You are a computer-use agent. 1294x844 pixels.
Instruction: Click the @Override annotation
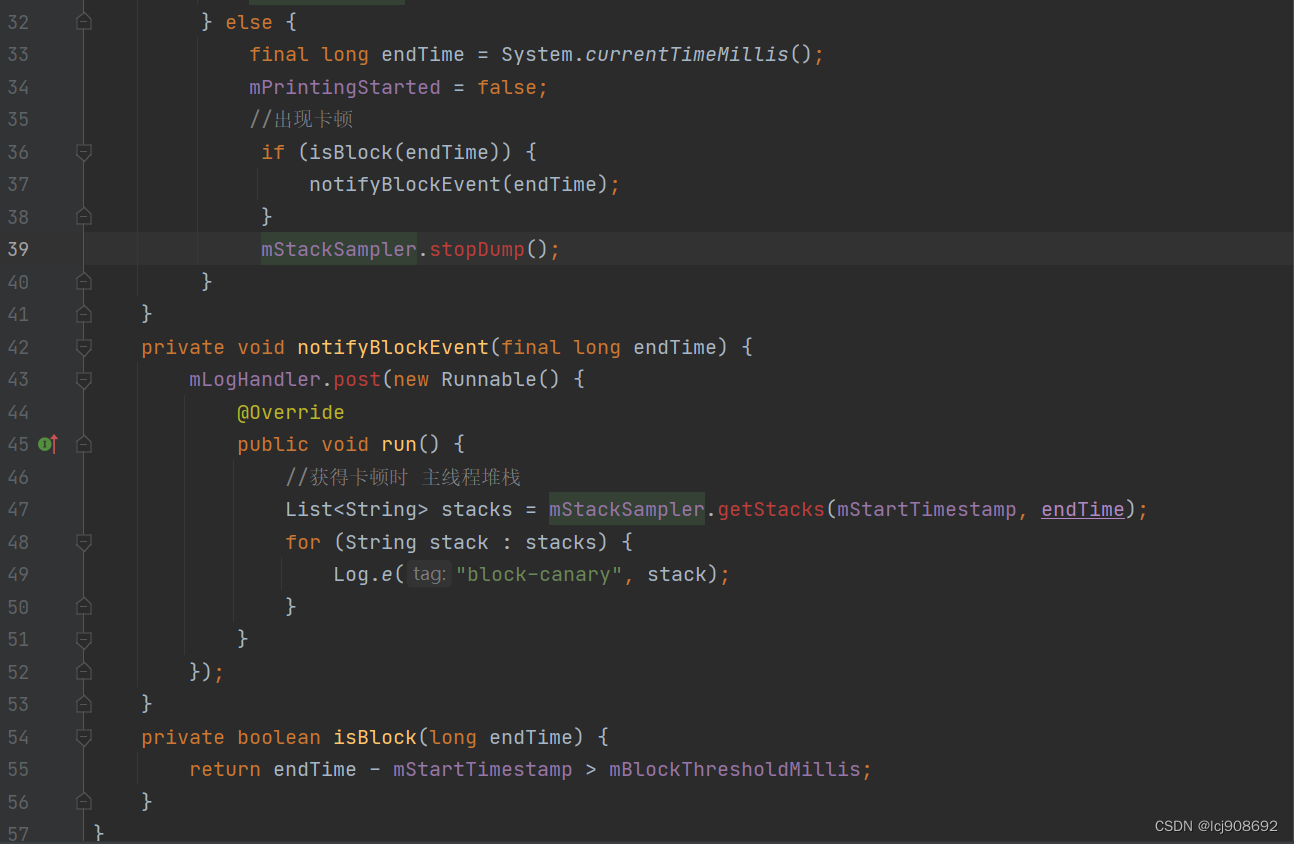pos(291,412)
